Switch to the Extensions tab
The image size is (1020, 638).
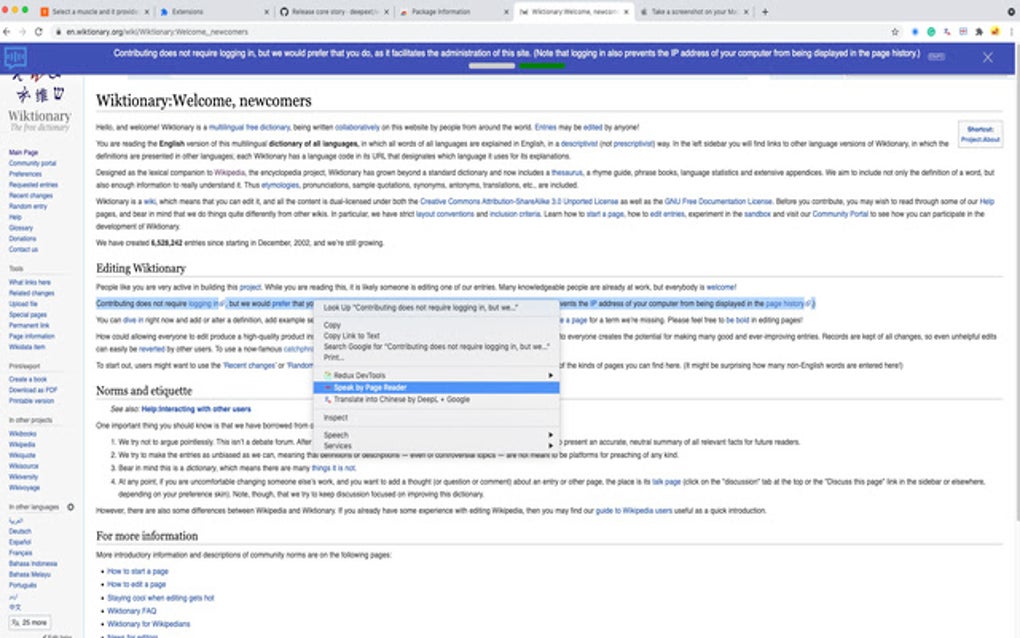[x=214, y=12]
